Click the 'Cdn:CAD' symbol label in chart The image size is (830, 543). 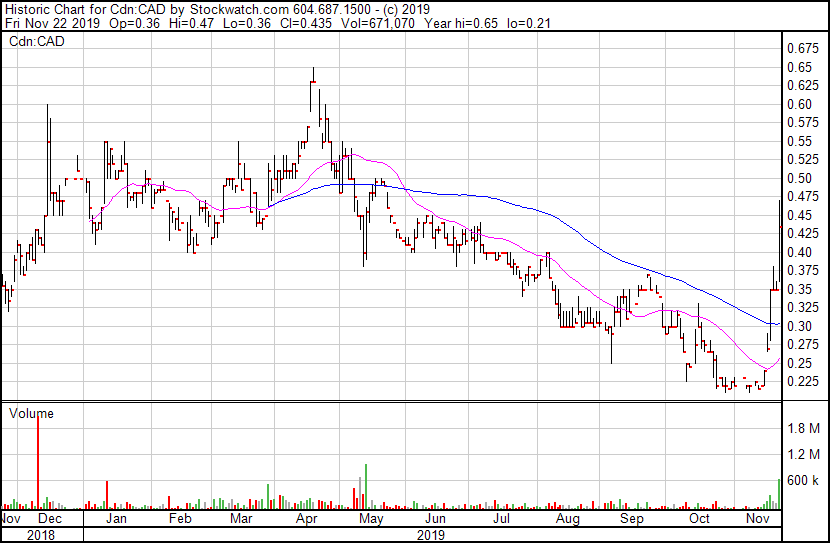37,41
